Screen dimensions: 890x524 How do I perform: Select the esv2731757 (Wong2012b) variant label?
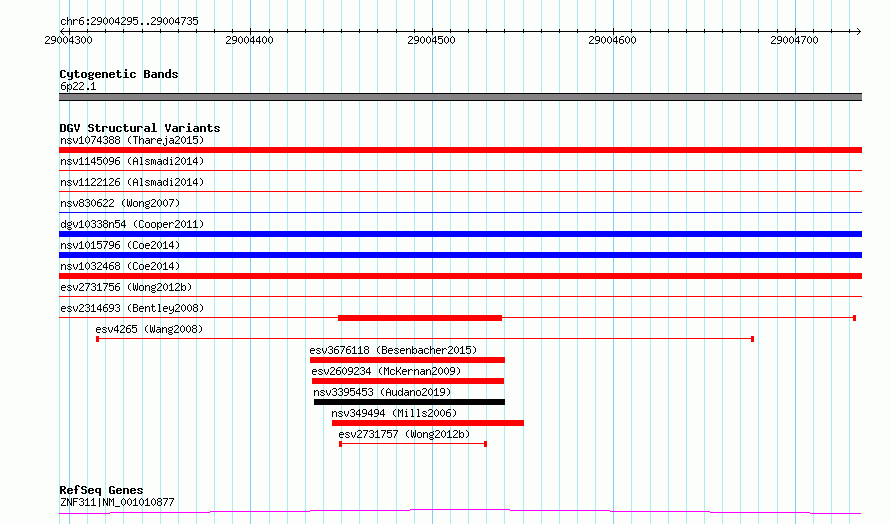coord(404,434)
